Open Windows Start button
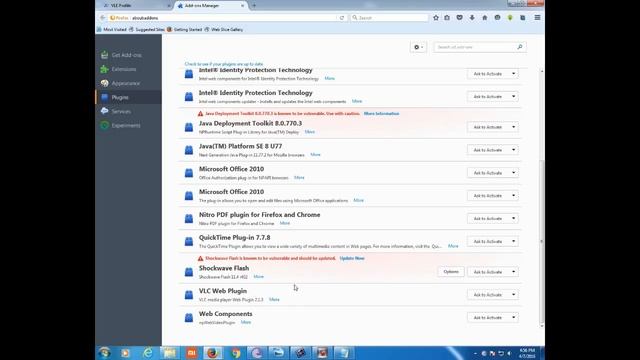Image resolution: width=640 pixels, height=360 pixels. [x=104, y=353]
